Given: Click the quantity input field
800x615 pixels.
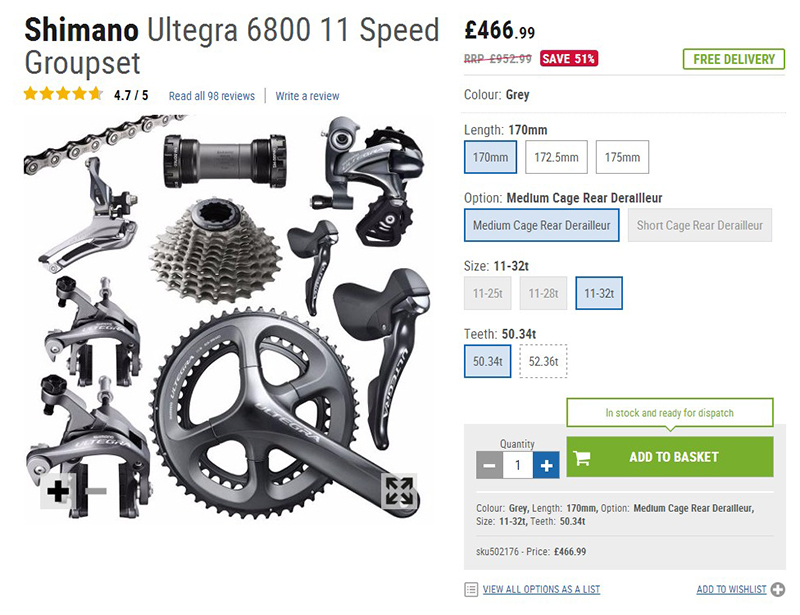Looking at the screenshot, I should tap(518, 465).
